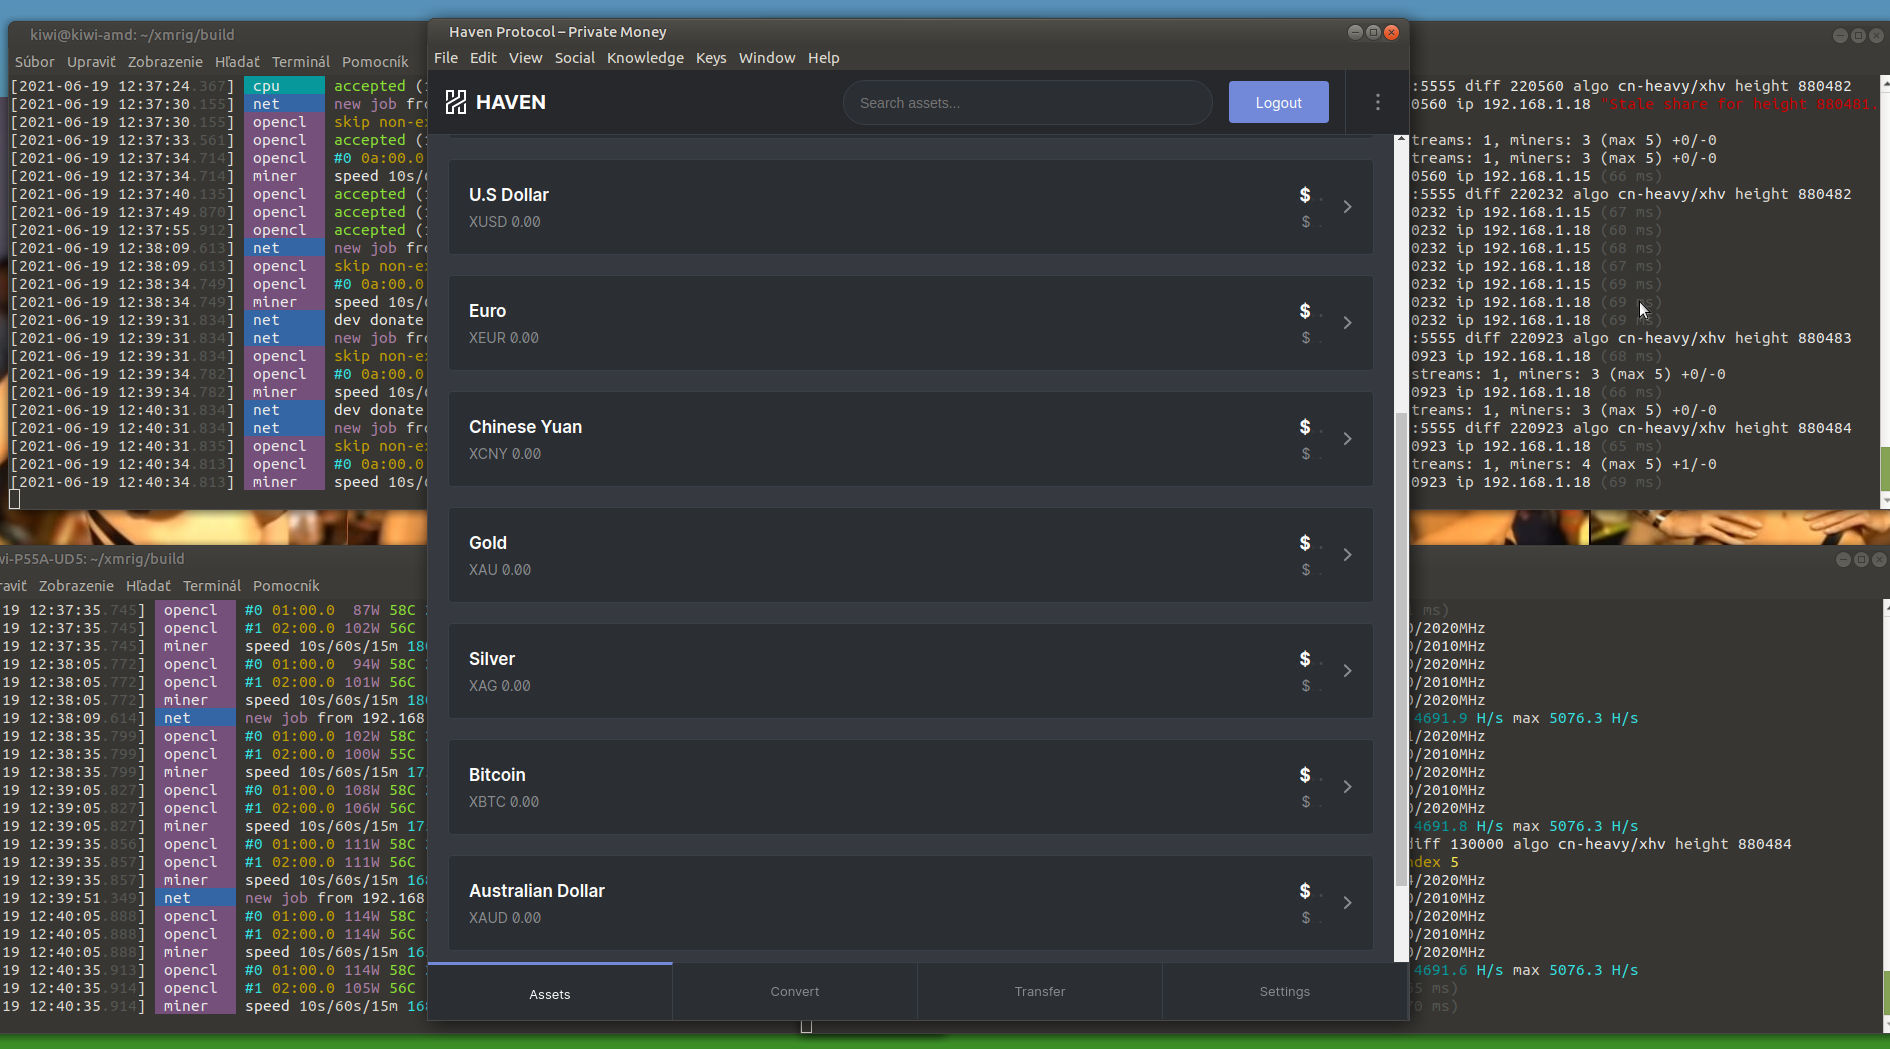Expand the Silver asset row chevron
Screen dimensions: 1890x1049
coord(1348,671)
